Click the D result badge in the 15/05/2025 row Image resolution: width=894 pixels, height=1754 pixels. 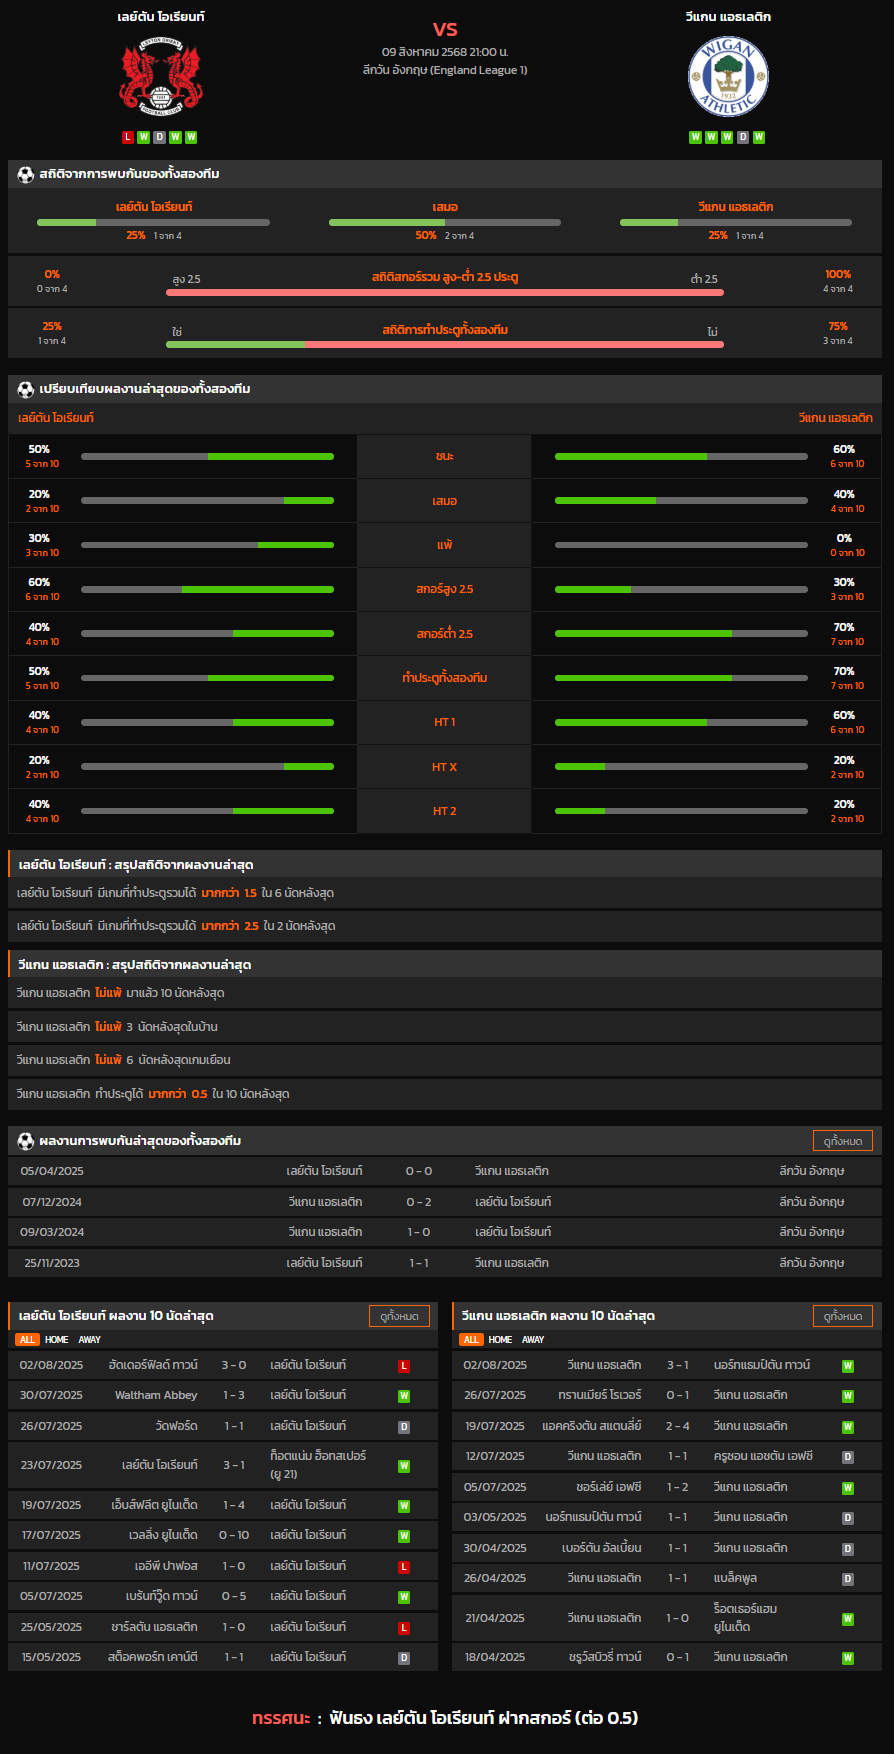point(404,1658)
